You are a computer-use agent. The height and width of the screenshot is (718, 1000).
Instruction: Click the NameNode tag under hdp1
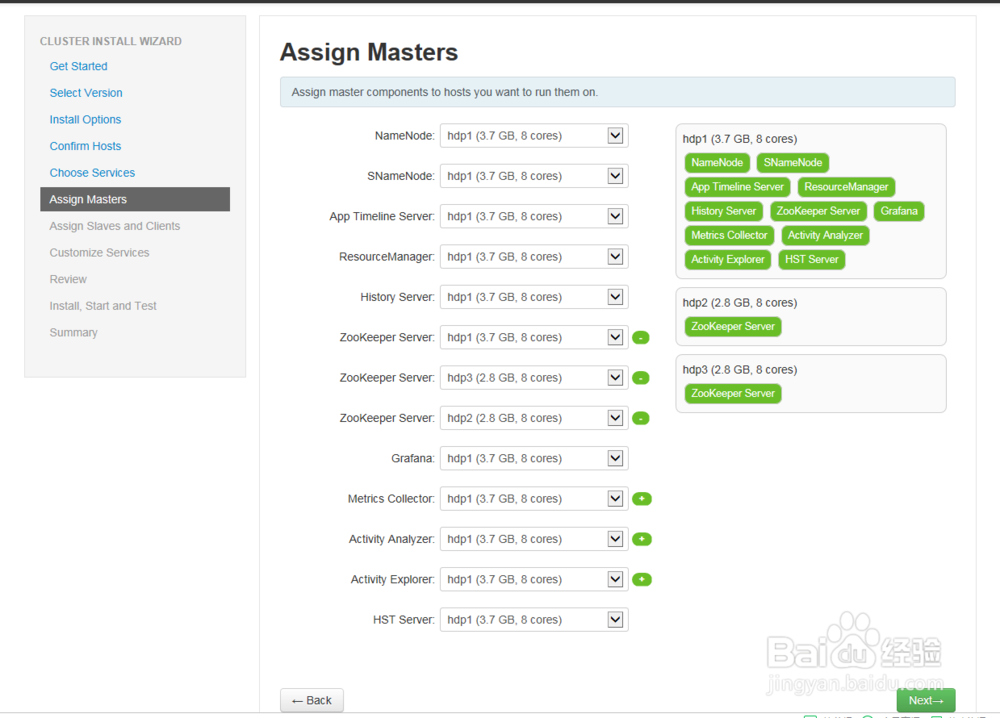tap(717, 163)
